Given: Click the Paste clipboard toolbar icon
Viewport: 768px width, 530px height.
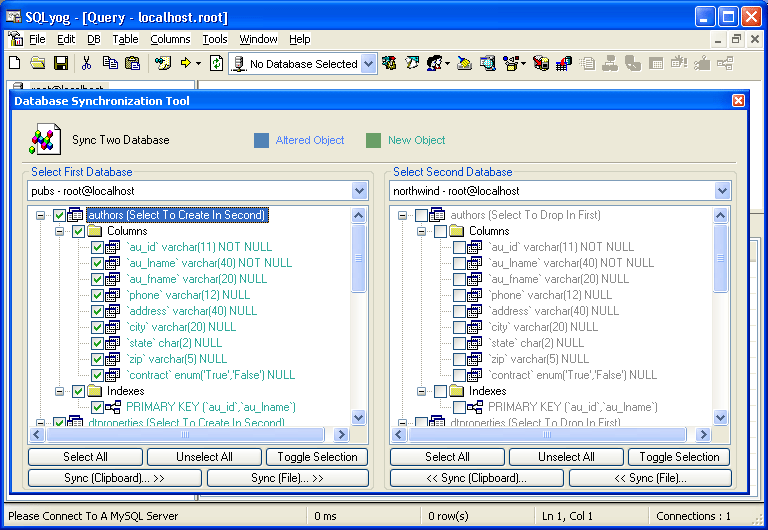Looking at the screenshot, I should click(x=132, y=63).
